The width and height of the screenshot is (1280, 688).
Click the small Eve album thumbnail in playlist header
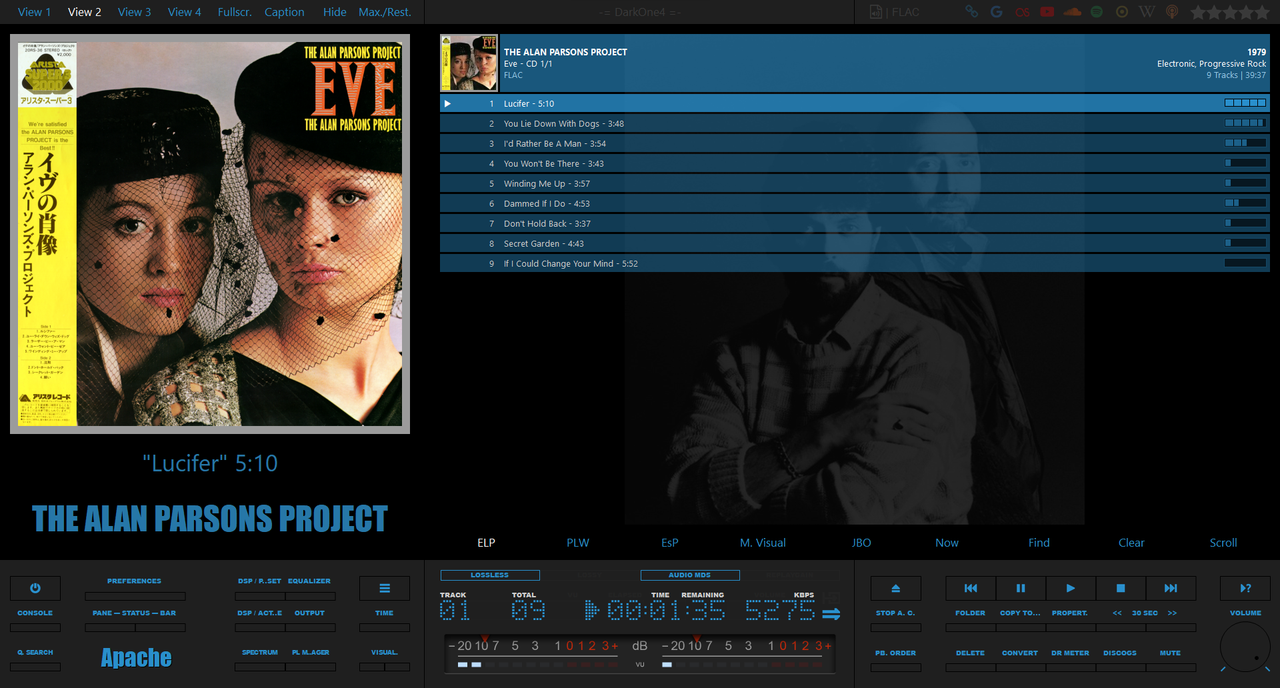(470, 63)
